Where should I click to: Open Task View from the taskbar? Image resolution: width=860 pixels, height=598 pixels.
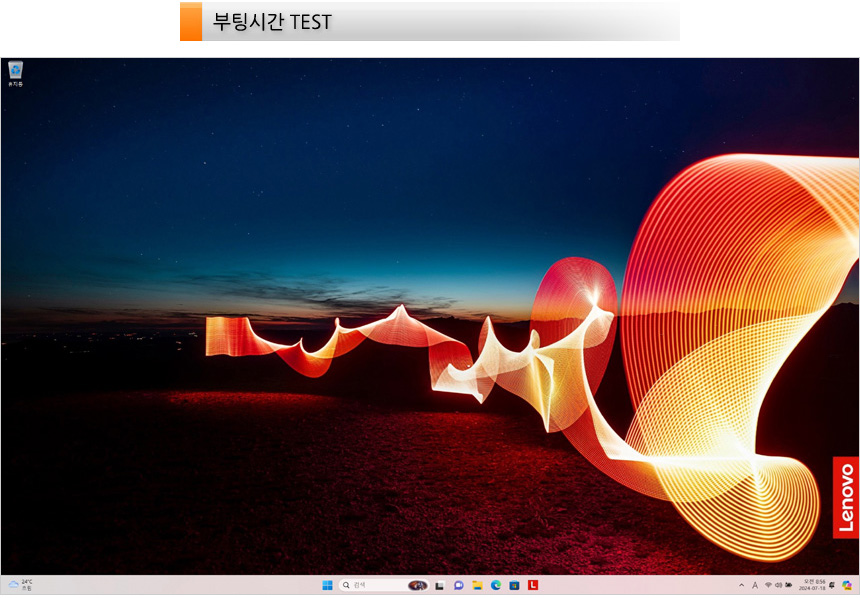click(440, 585)
